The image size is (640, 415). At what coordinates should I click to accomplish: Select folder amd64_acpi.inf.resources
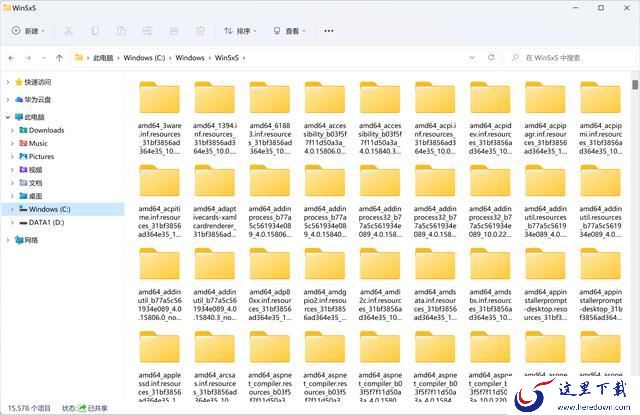[435, 118]
